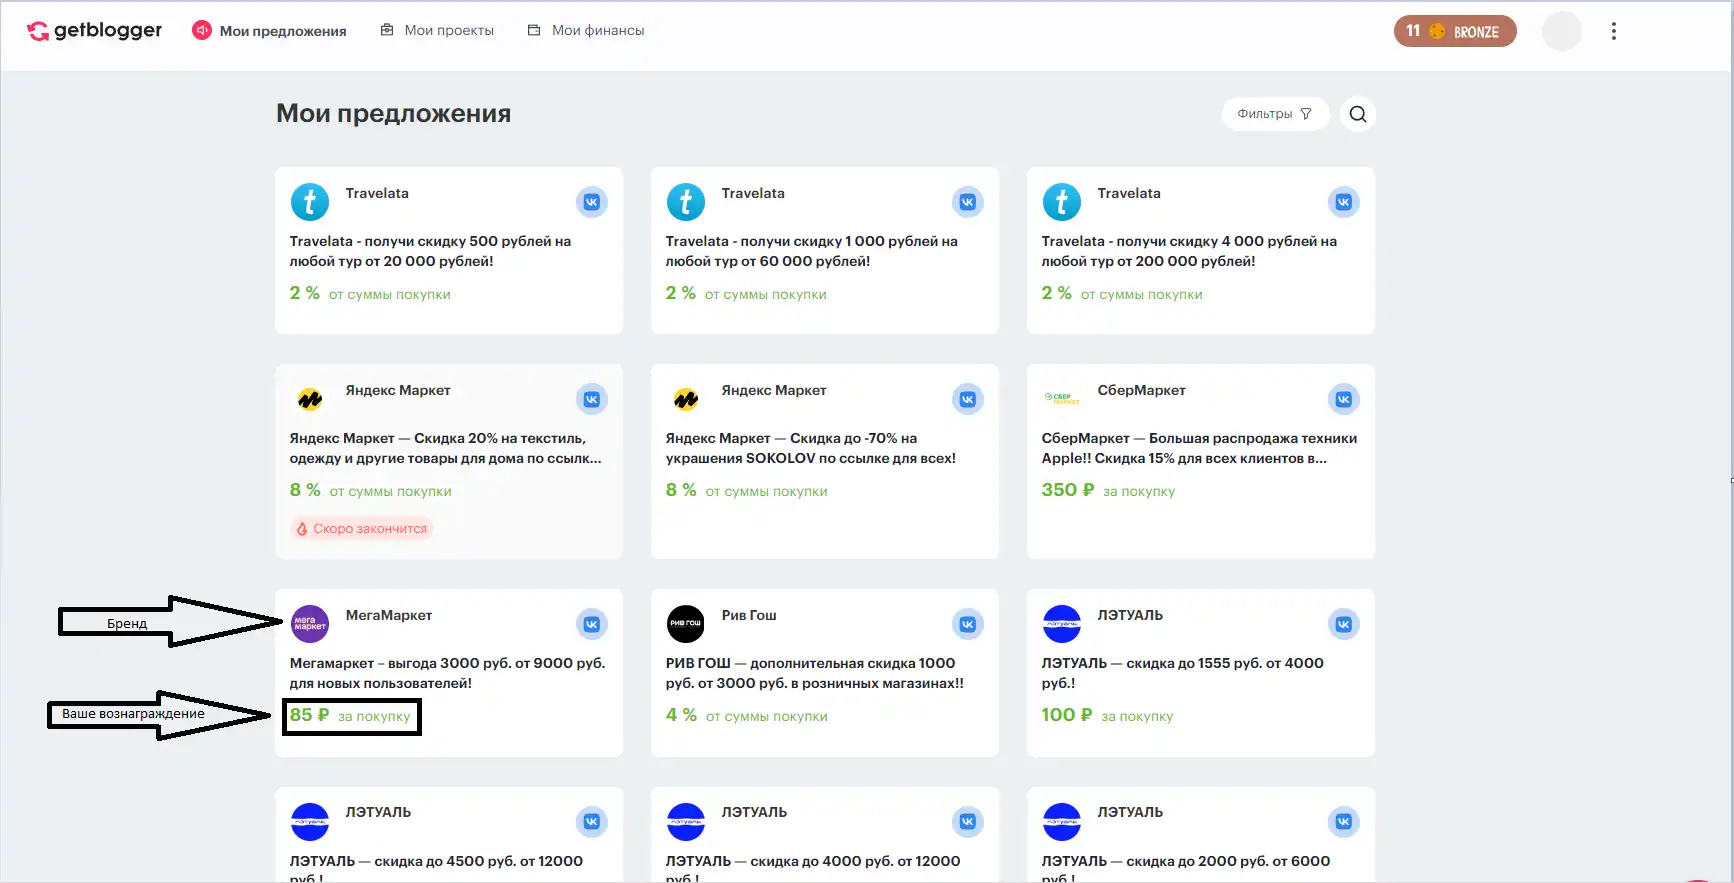Open Travelata скидку 500 рублей offer title
The width and height of the screenshot is (1734, 883).
tap(430, 251)
